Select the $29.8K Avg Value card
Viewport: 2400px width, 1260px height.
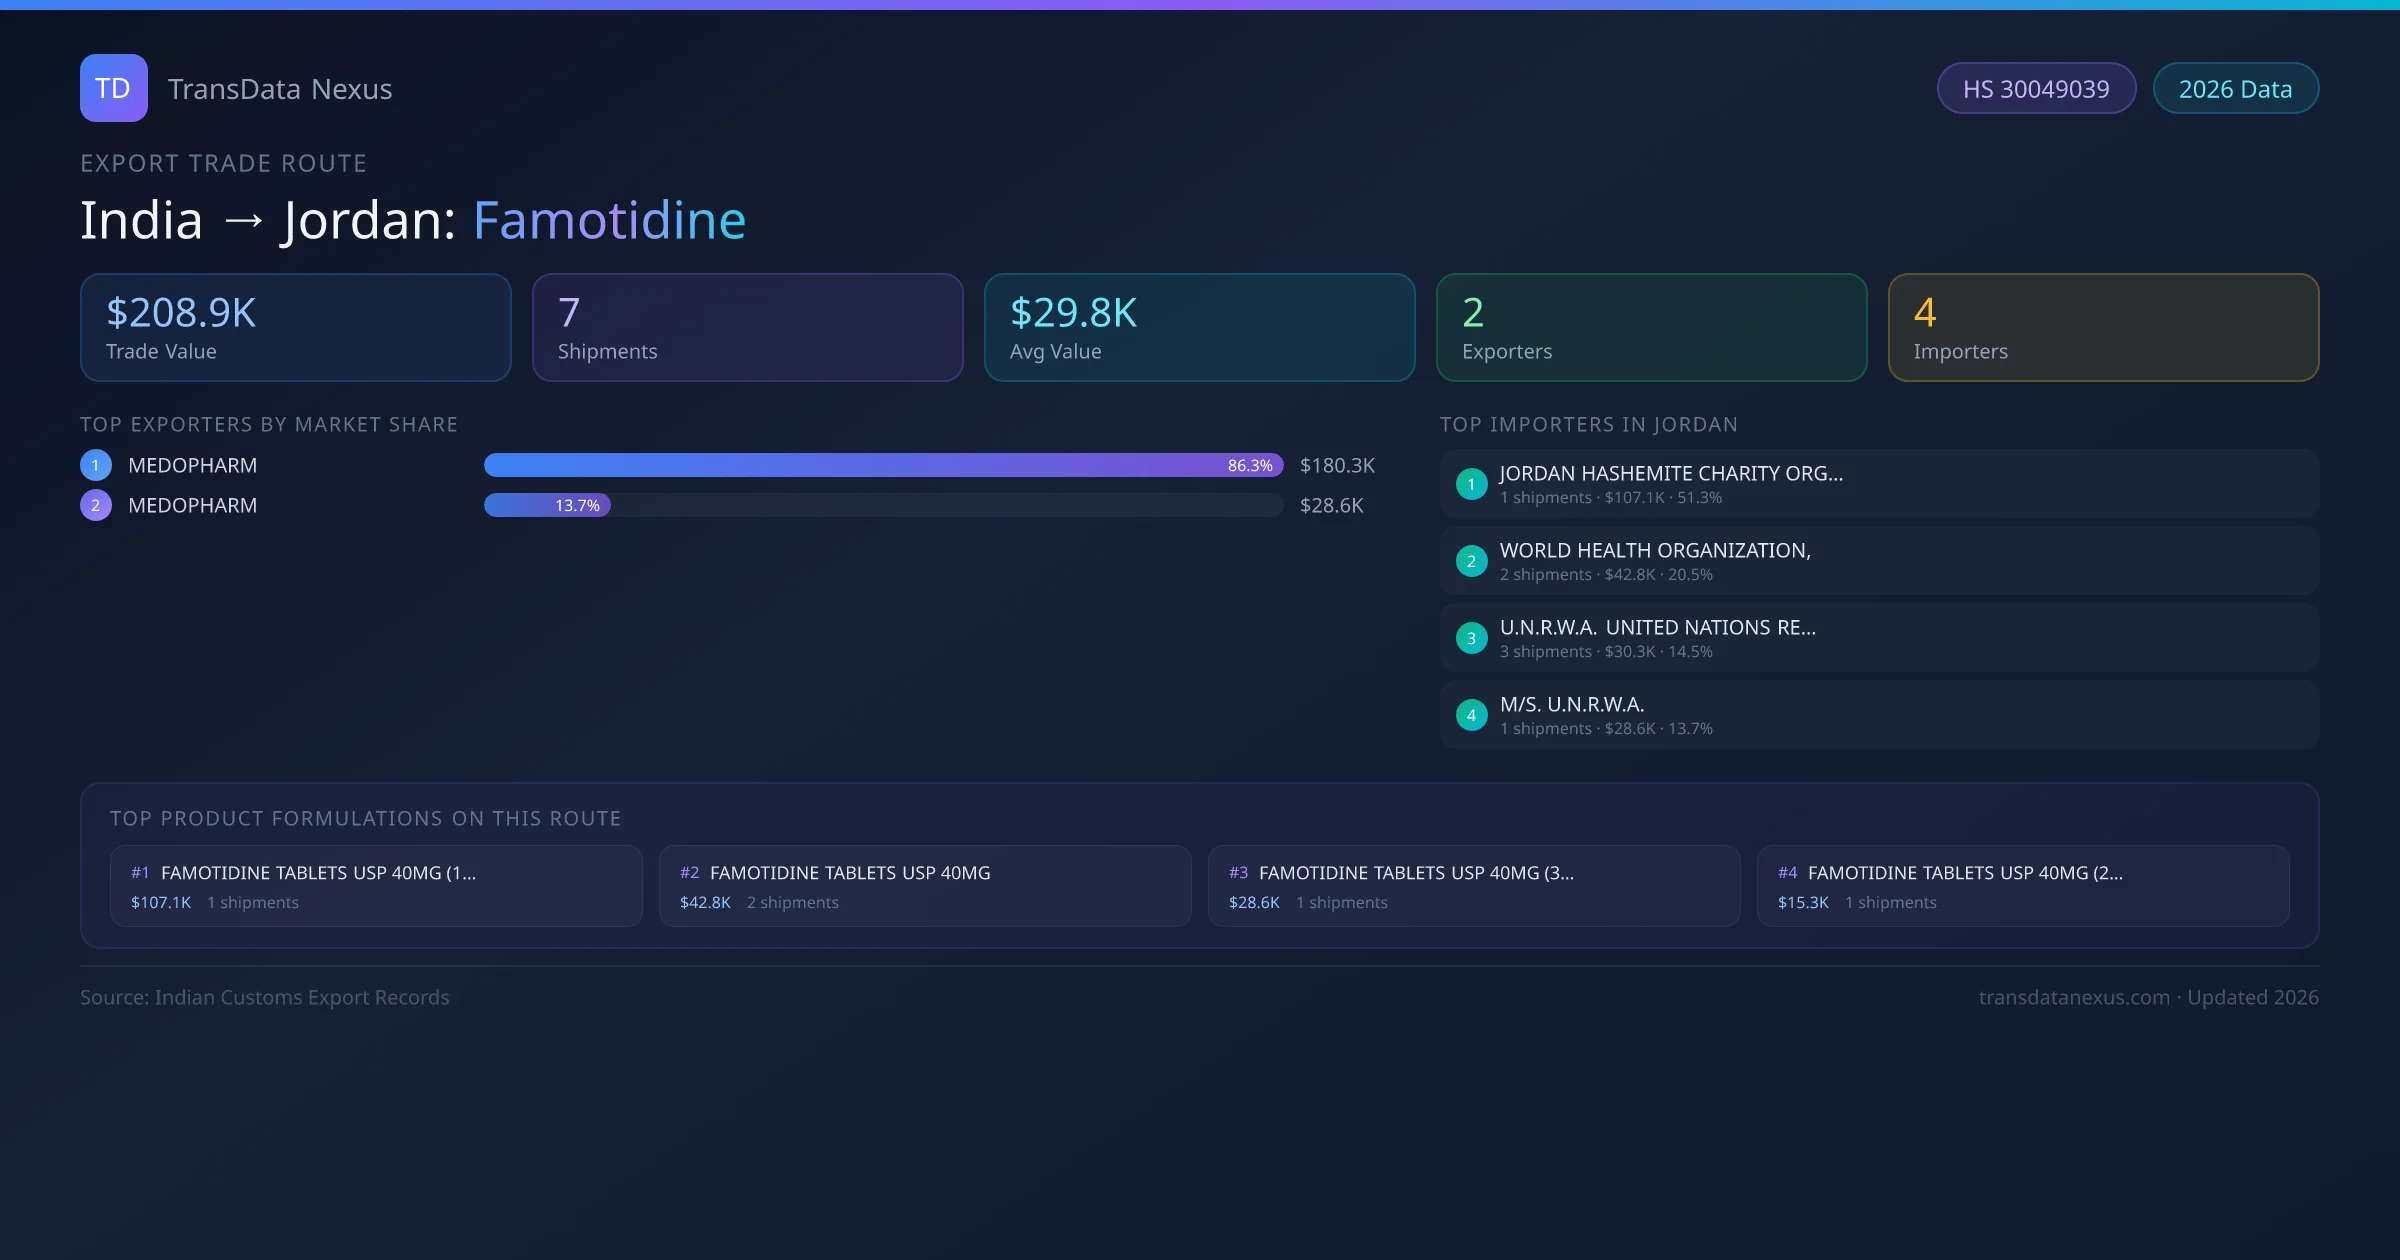coord(1199,328)
